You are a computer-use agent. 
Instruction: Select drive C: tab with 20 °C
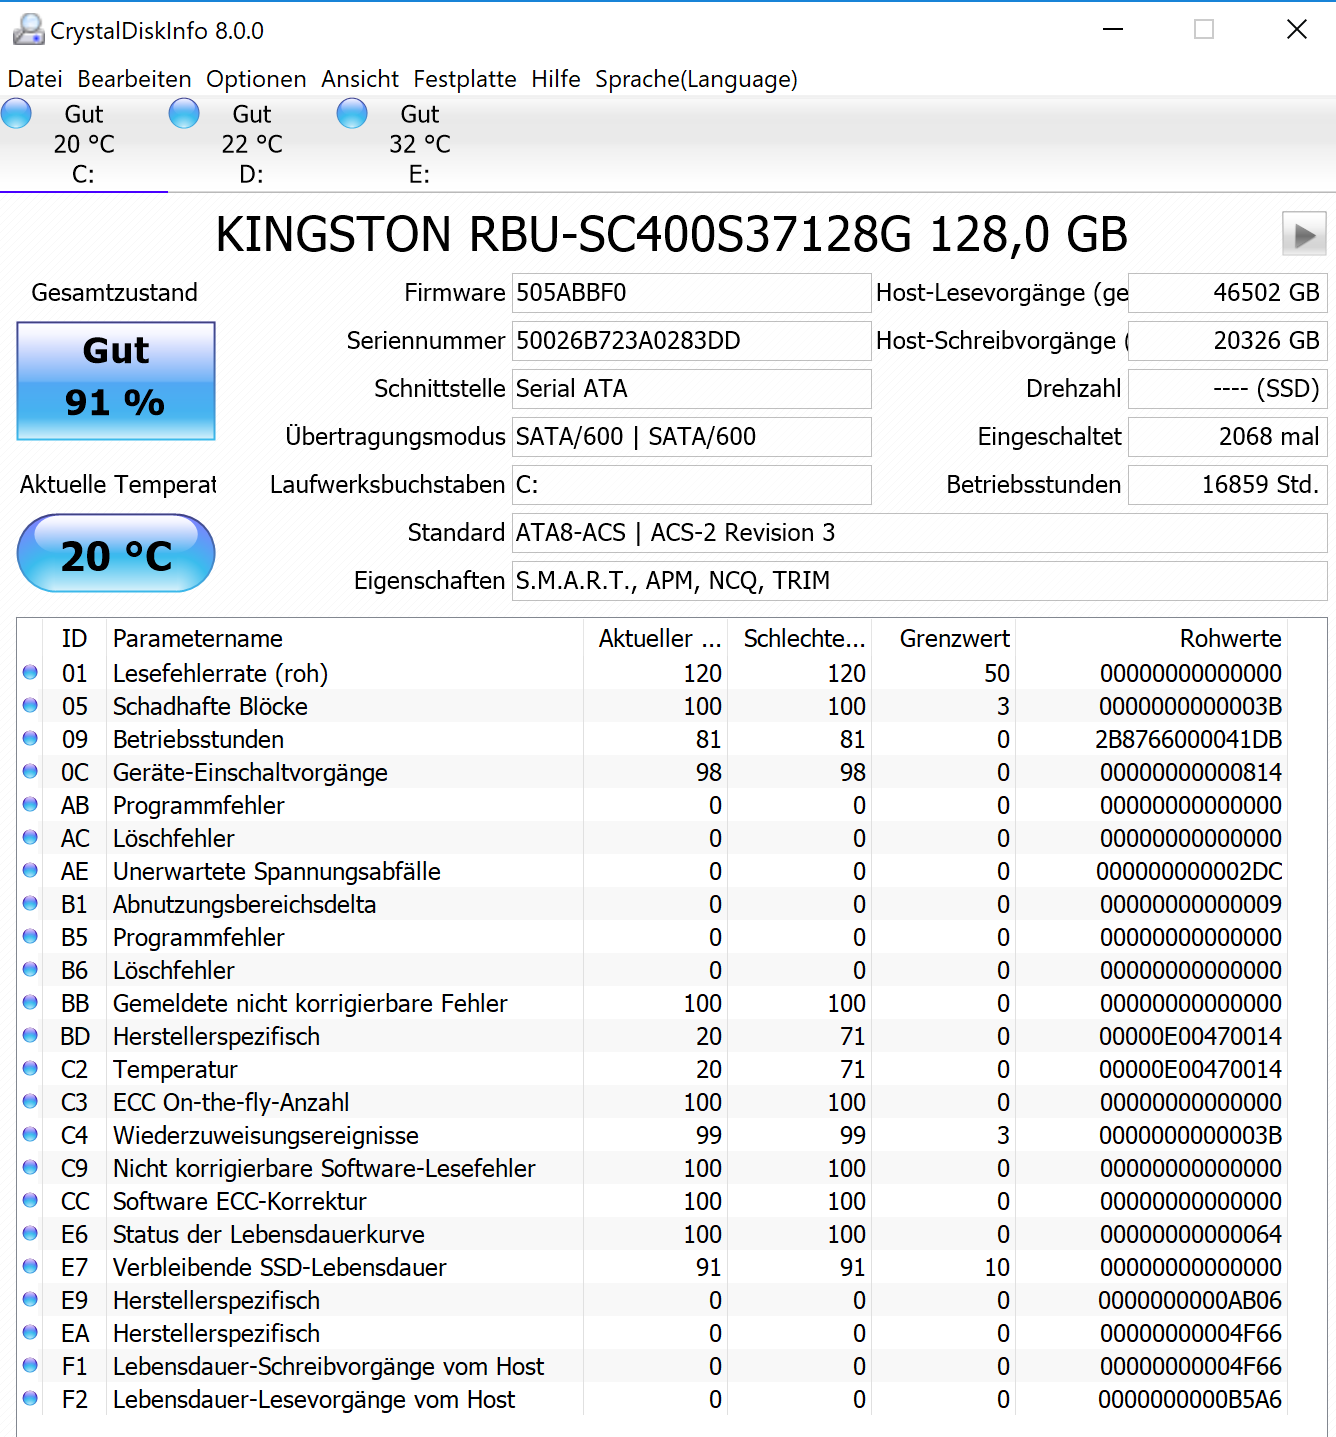pyautogui.click(x=84, y=144)
